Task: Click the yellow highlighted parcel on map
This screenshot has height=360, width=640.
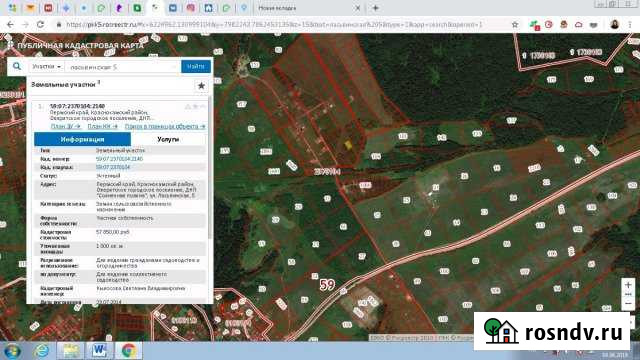Action: (348, 144)
